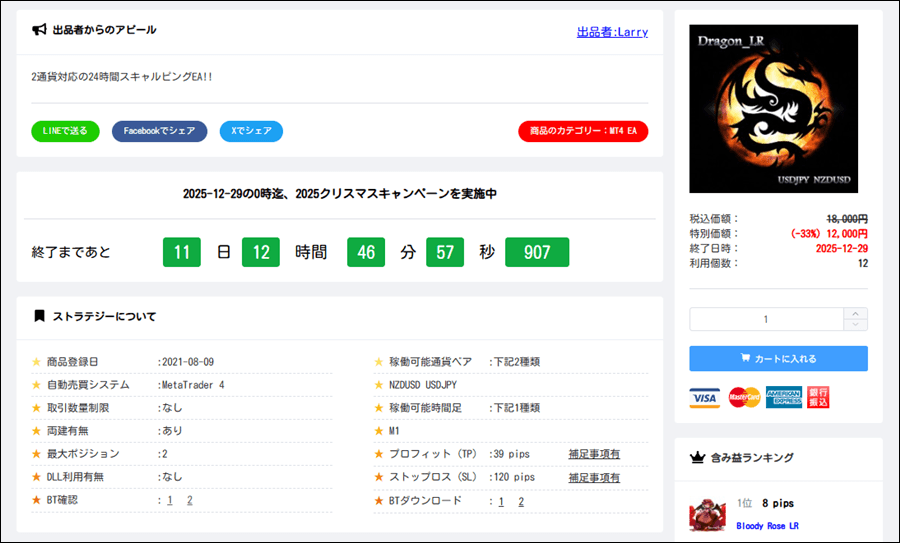The width and height of the screenshot is (900, 543).
Task: Open BTダウンロード link number 2
Action: pos(521,501)
